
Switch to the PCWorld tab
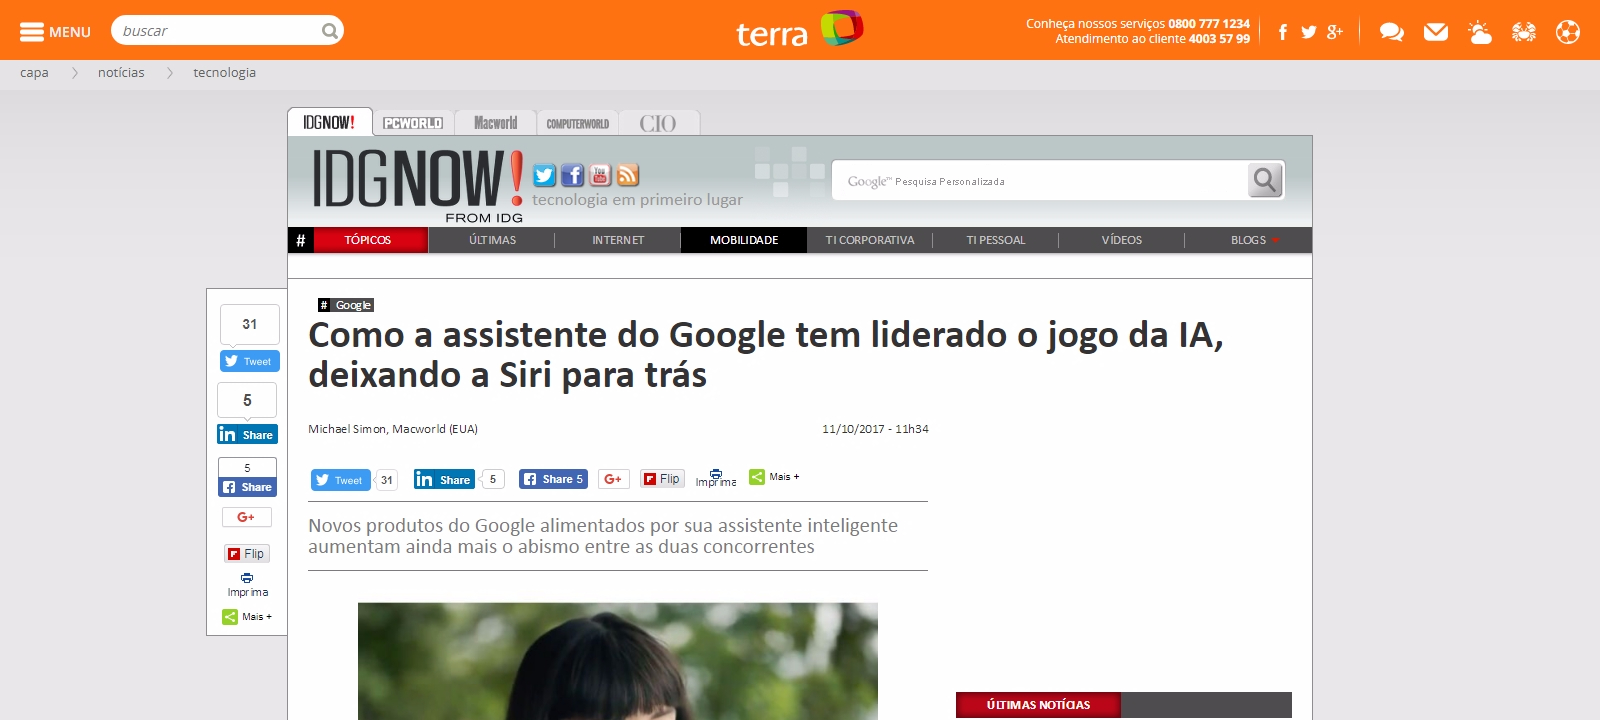pos(413,123)
